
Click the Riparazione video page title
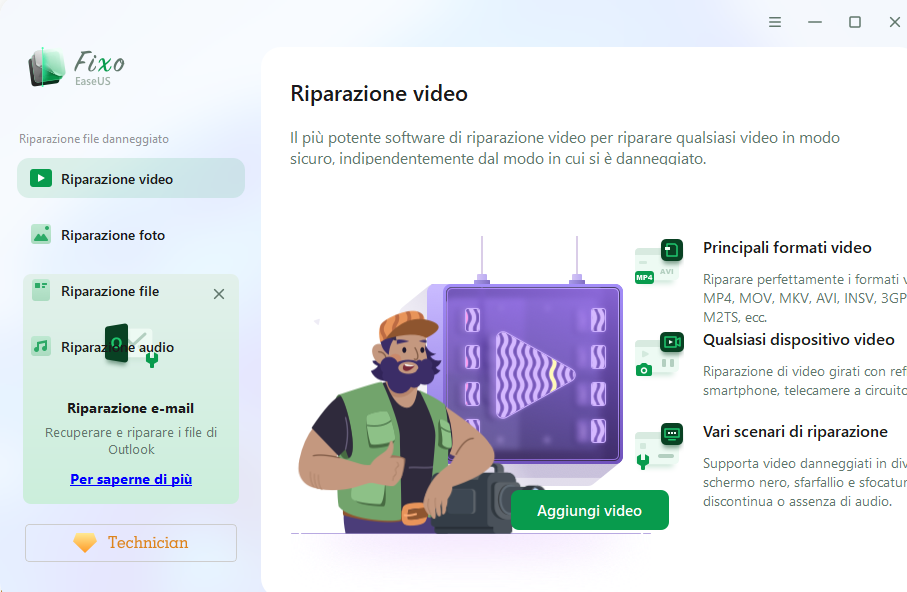[379, 94]
